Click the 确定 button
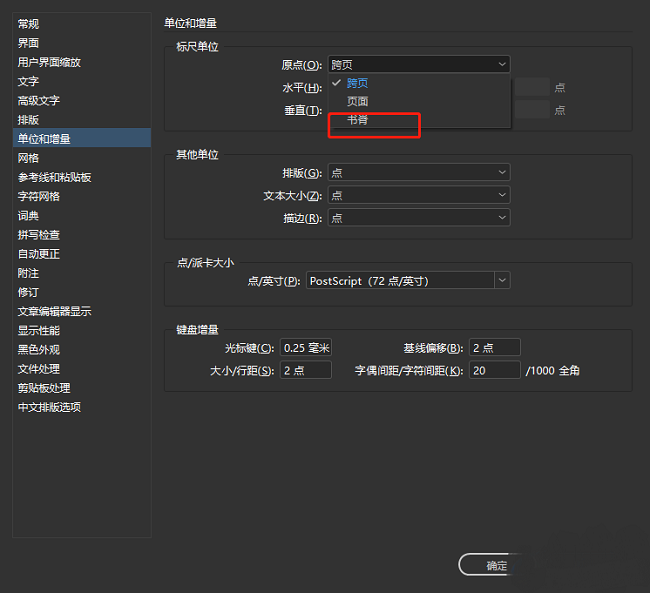650x593 pixels. 496,566
